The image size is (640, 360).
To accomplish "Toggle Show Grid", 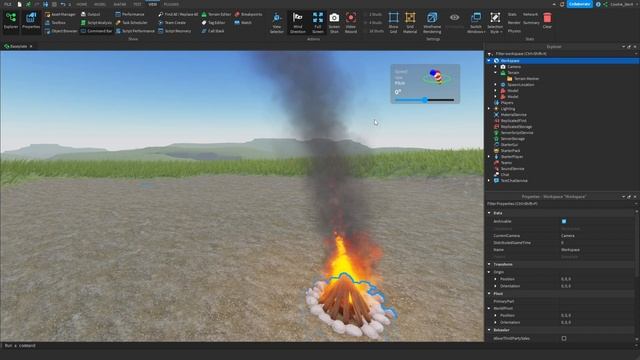I will coord(393,23).
